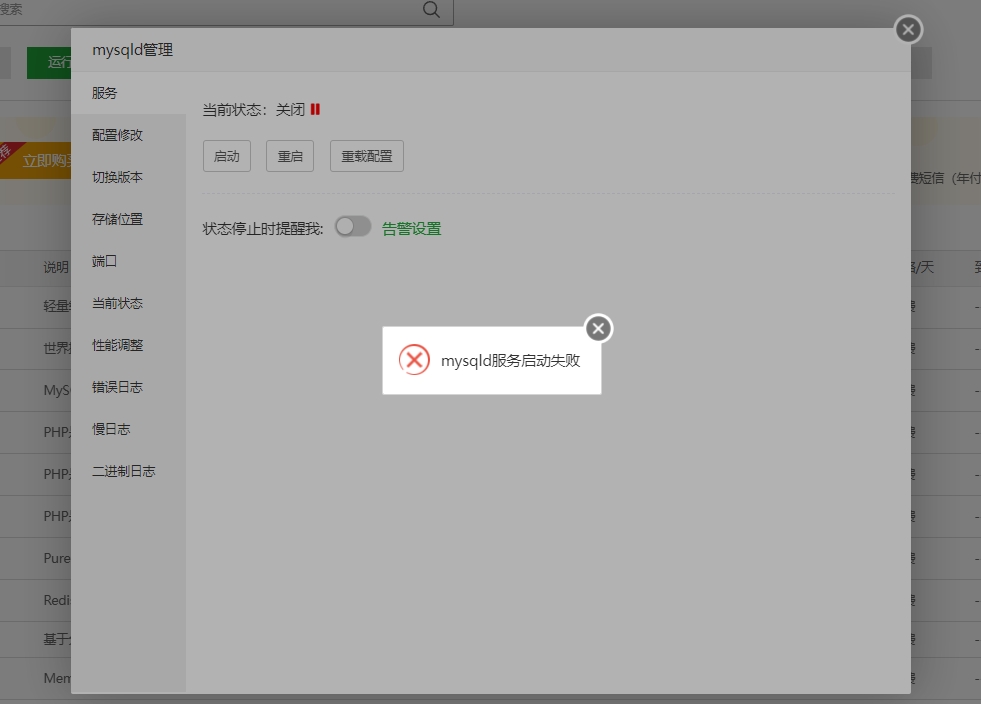Click the Pure row in background list
This screenshot has height=704, width=981.
click(36, 558)
